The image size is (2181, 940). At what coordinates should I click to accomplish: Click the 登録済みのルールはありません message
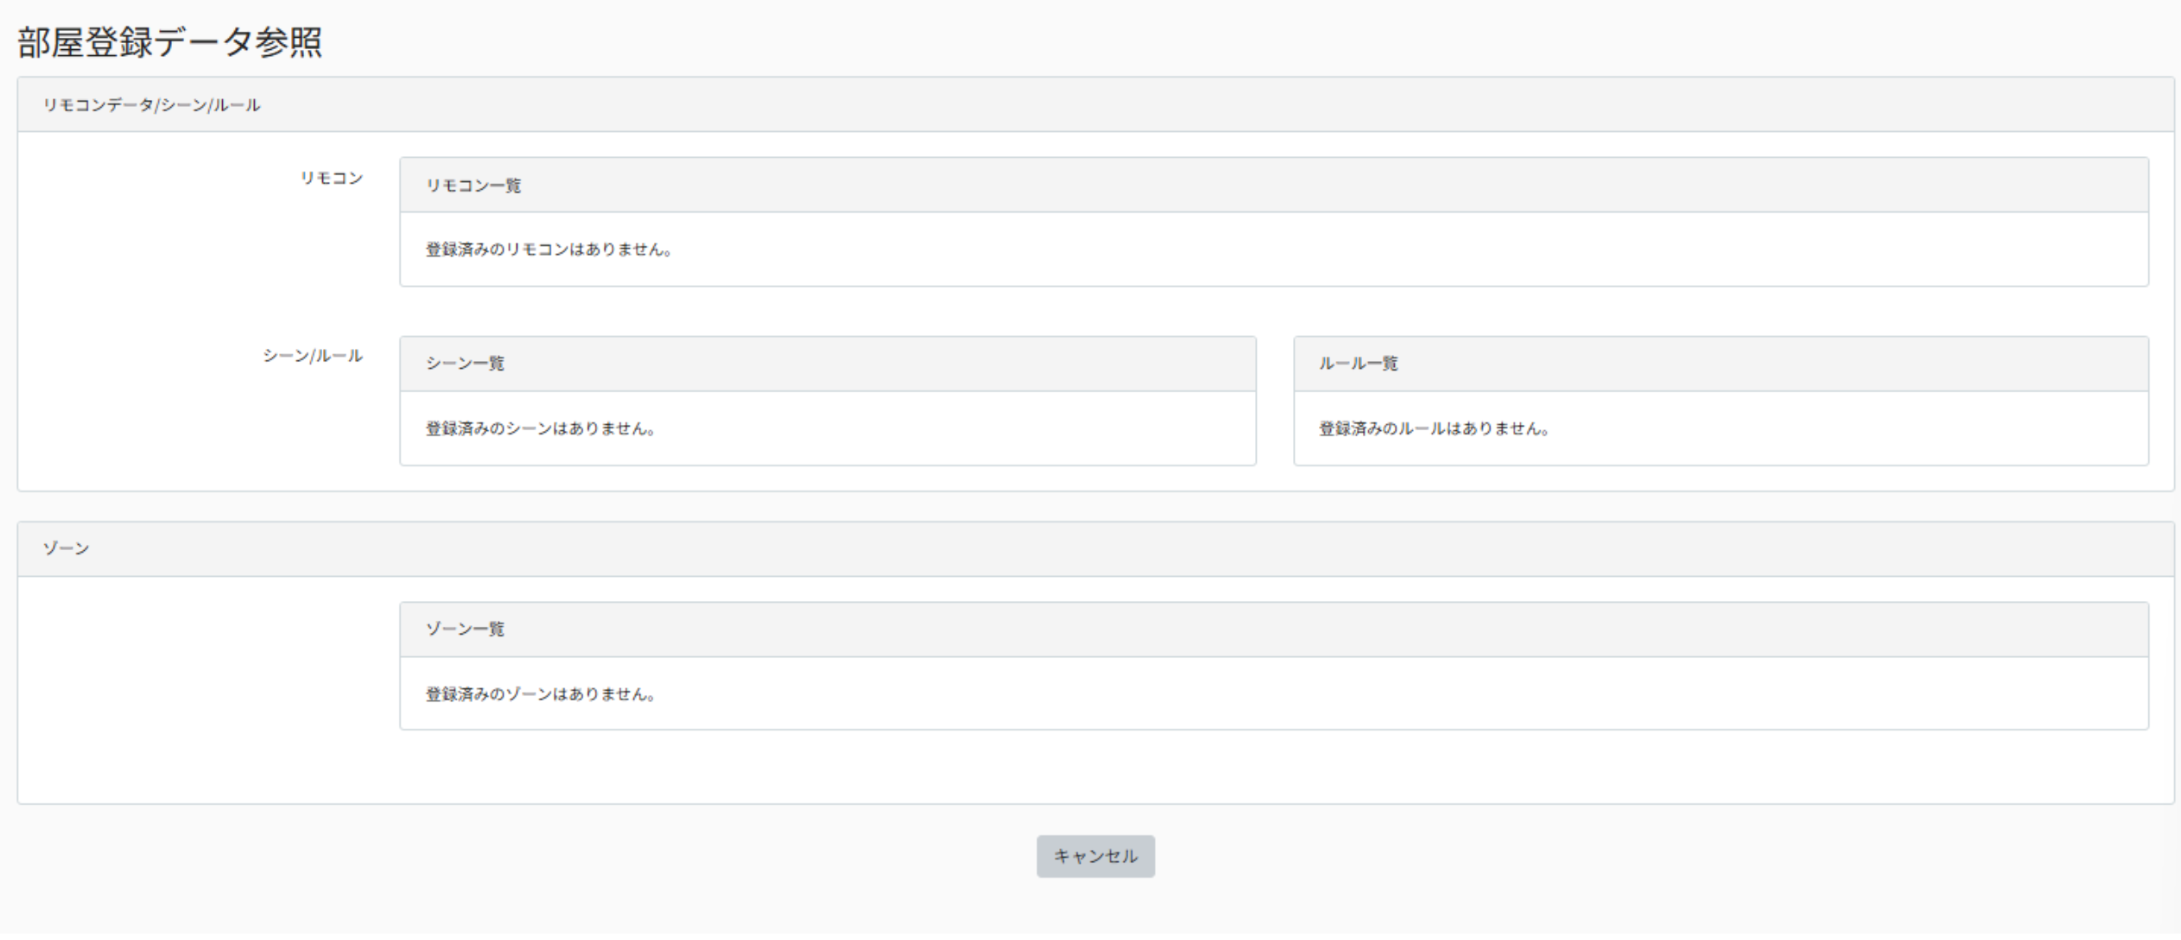point(1434,429)
